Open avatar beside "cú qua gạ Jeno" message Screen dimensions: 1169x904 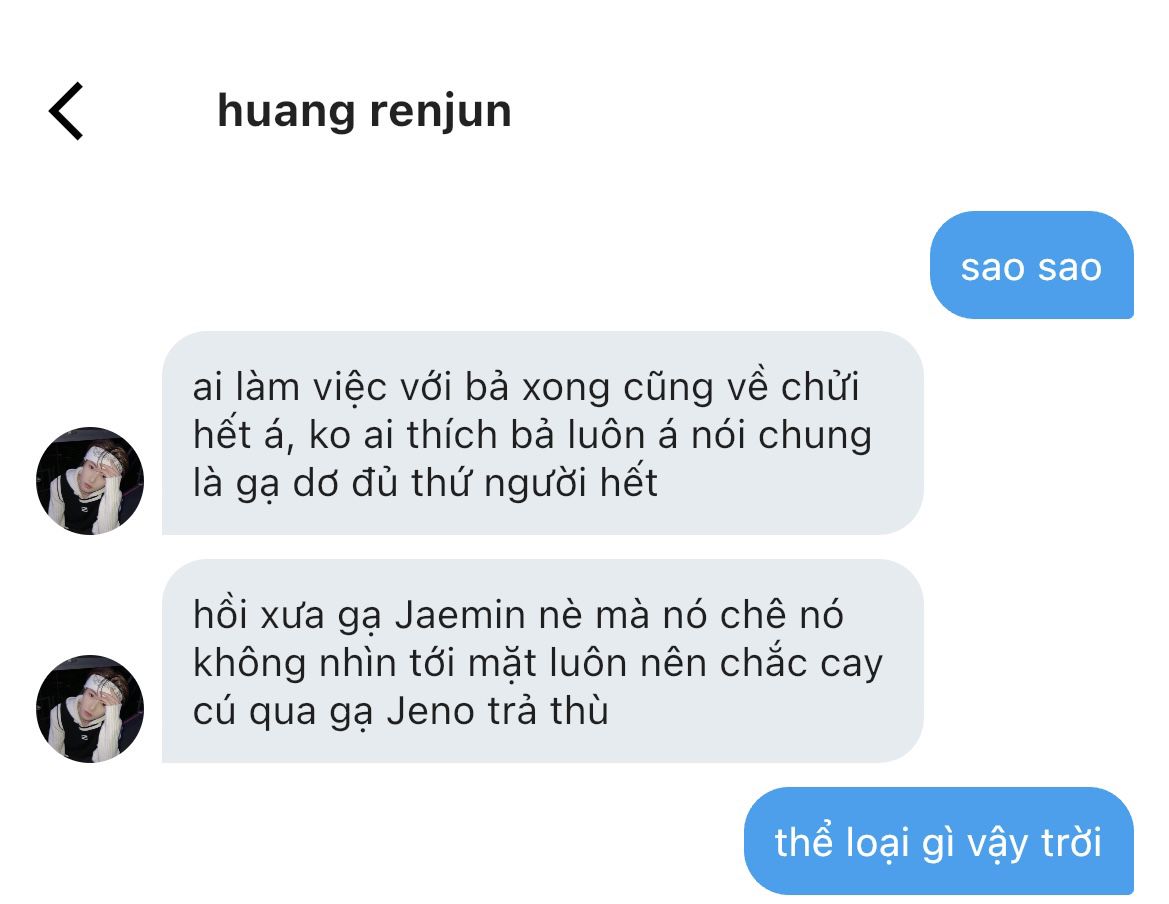90,709
